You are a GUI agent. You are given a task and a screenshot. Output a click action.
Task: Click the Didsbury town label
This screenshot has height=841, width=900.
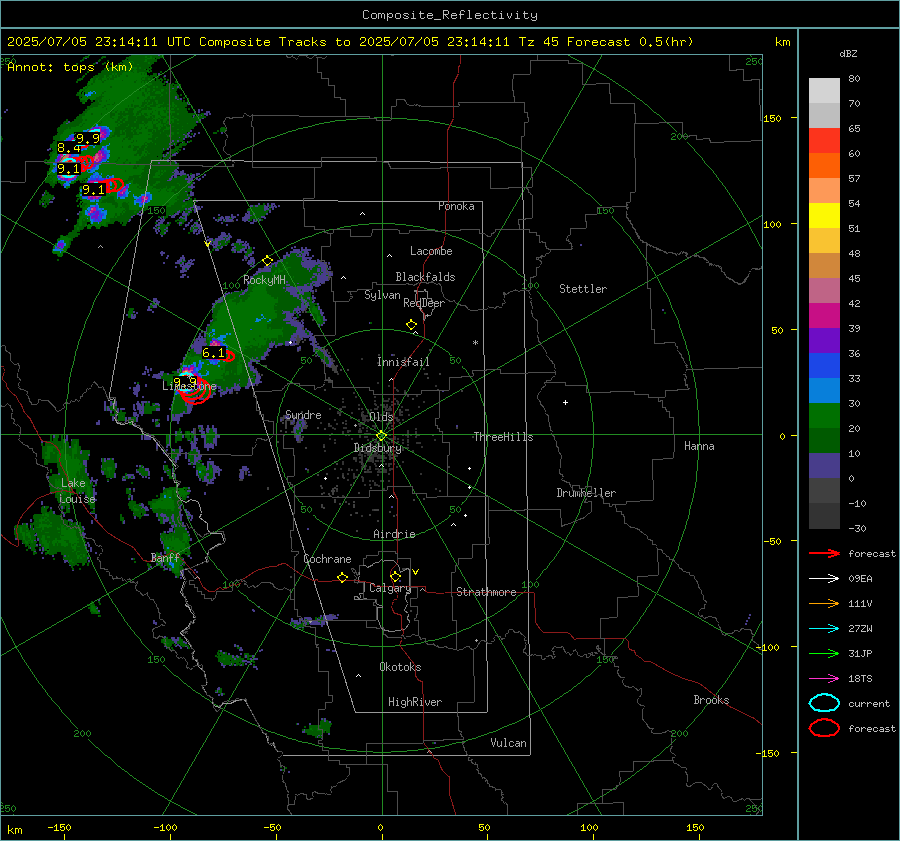pos(377,448)
